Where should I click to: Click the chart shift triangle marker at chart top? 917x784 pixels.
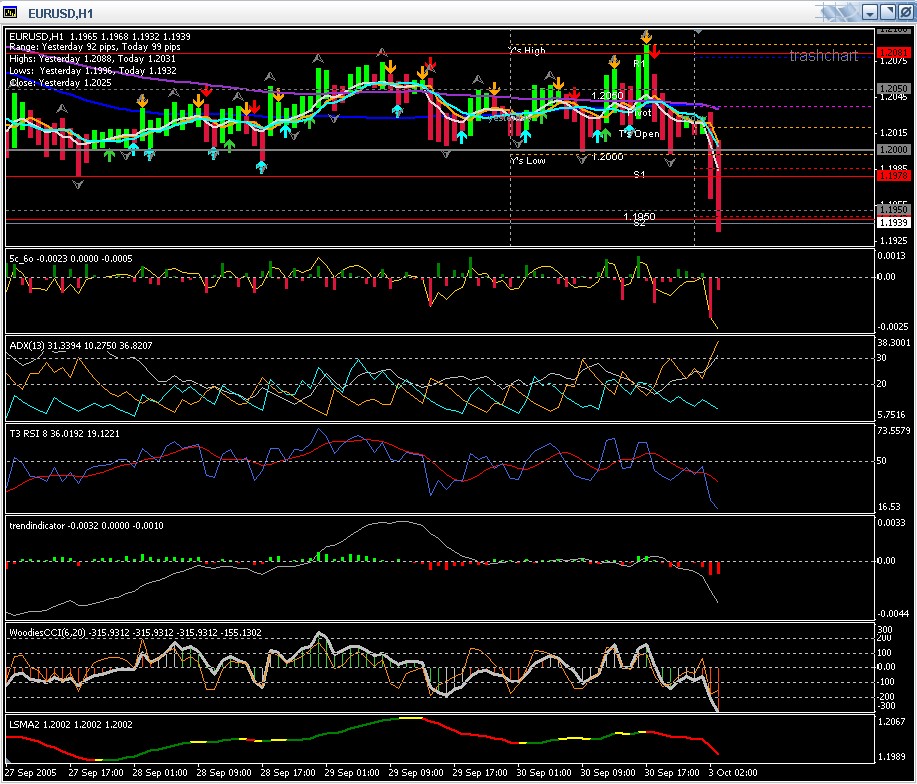(698, 31)
